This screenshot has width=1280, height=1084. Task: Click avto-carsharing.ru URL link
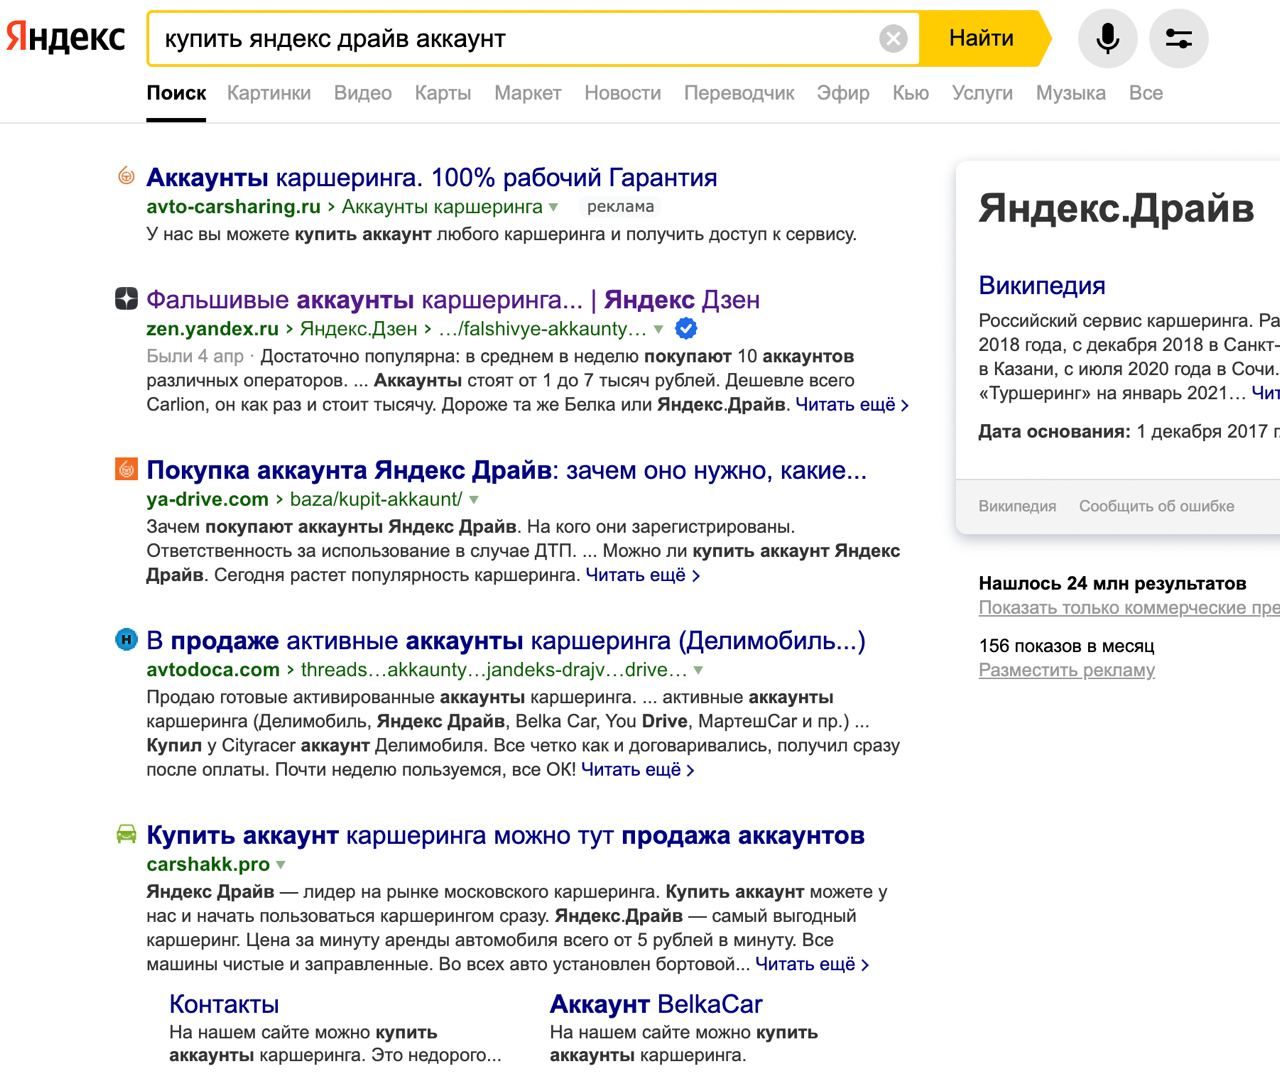233,206
